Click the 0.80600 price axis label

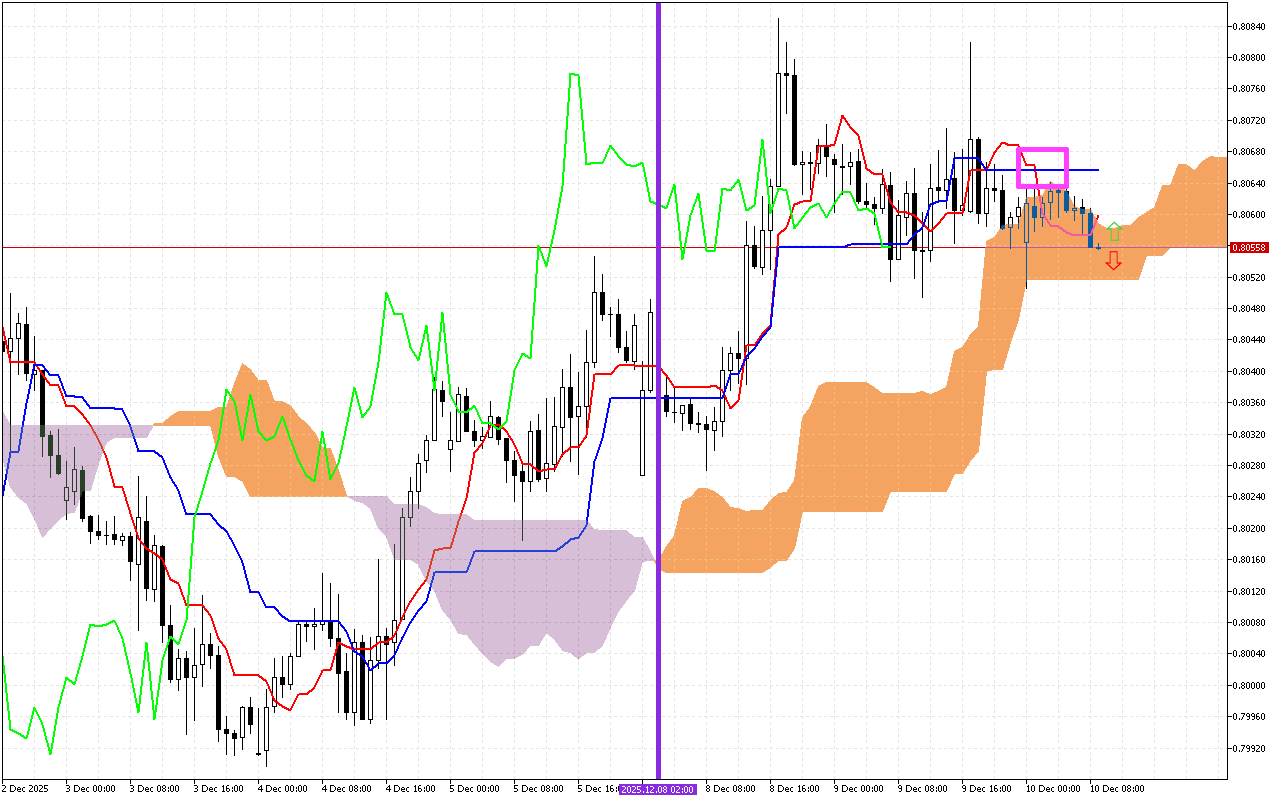point(1249,214)
